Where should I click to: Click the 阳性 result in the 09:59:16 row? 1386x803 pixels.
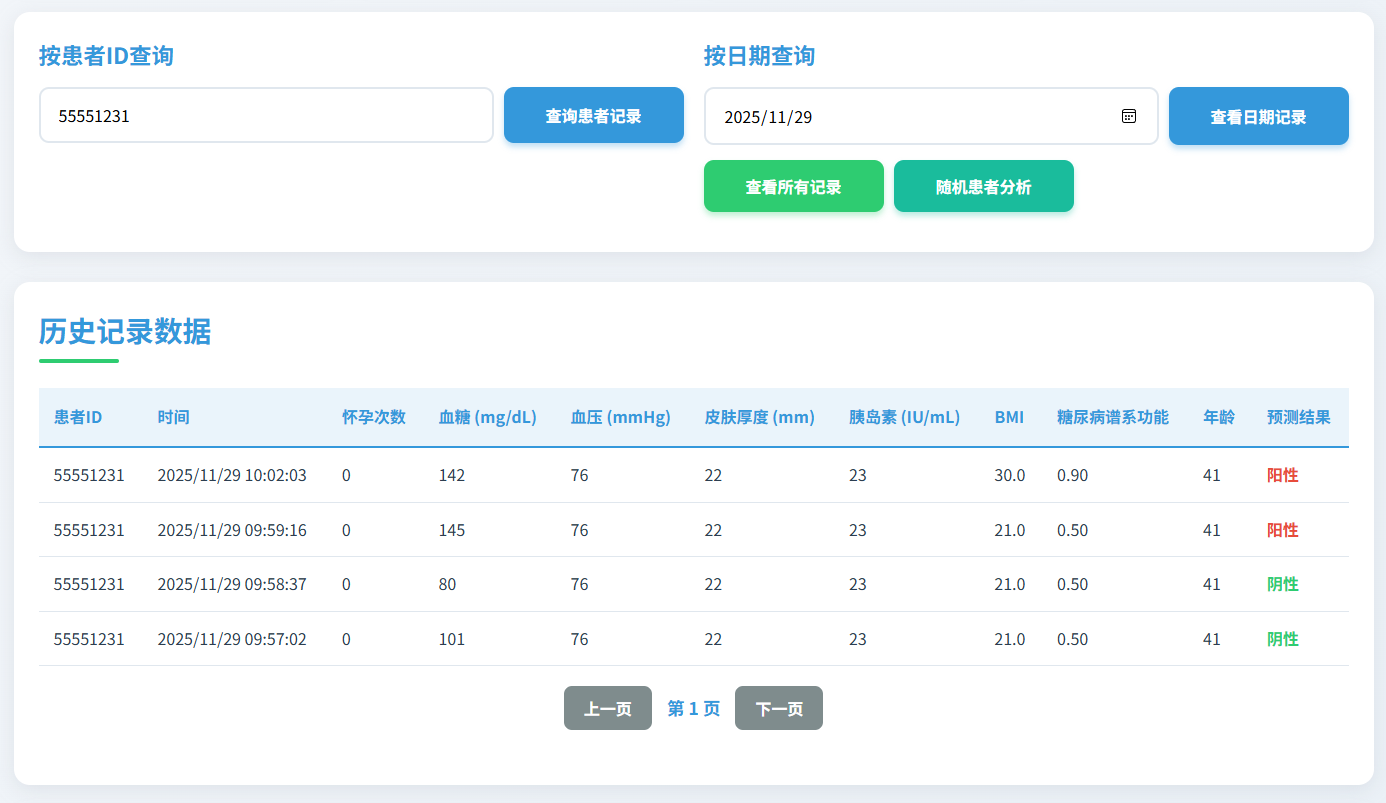click(1283, 530)
